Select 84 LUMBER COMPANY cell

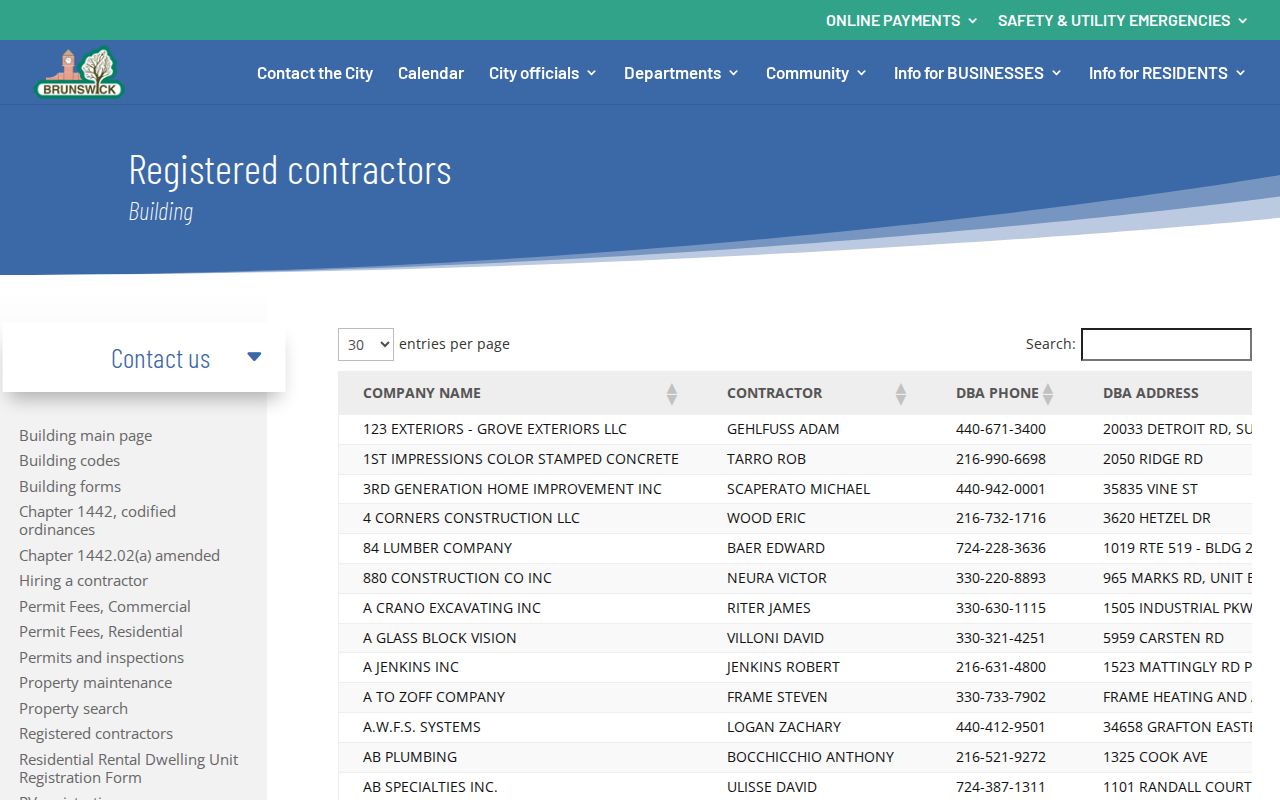(x=437, y=548)
